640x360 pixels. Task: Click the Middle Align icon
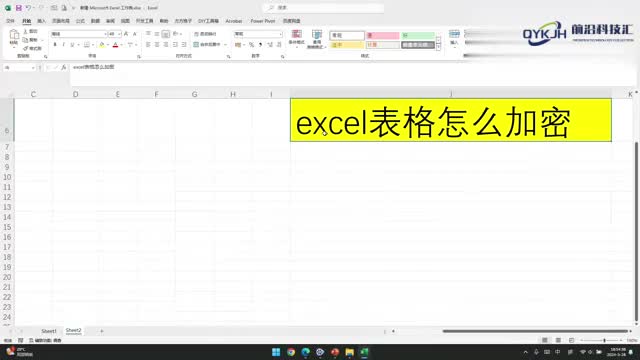point(157,34)
